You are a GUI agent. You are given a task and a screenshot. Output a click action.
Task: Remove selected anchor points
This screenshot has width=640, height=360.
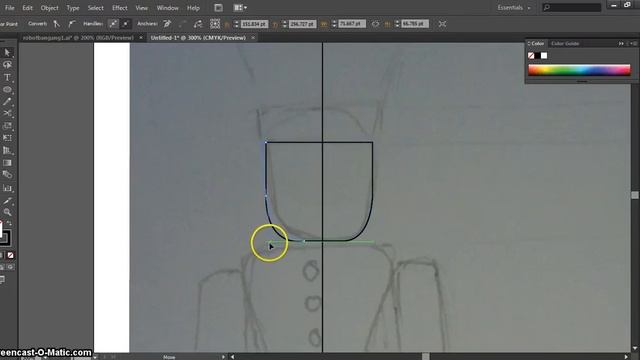click(167, 24)
